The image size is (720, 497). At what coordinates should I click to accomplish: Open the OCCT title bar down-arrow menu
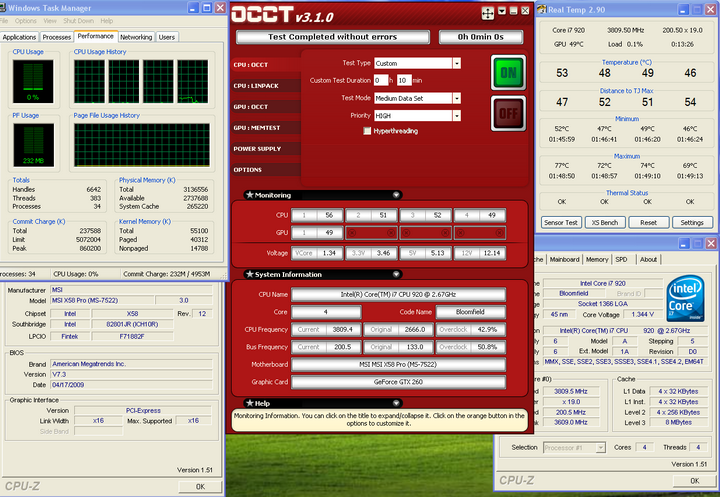click(x=502, y=11)
